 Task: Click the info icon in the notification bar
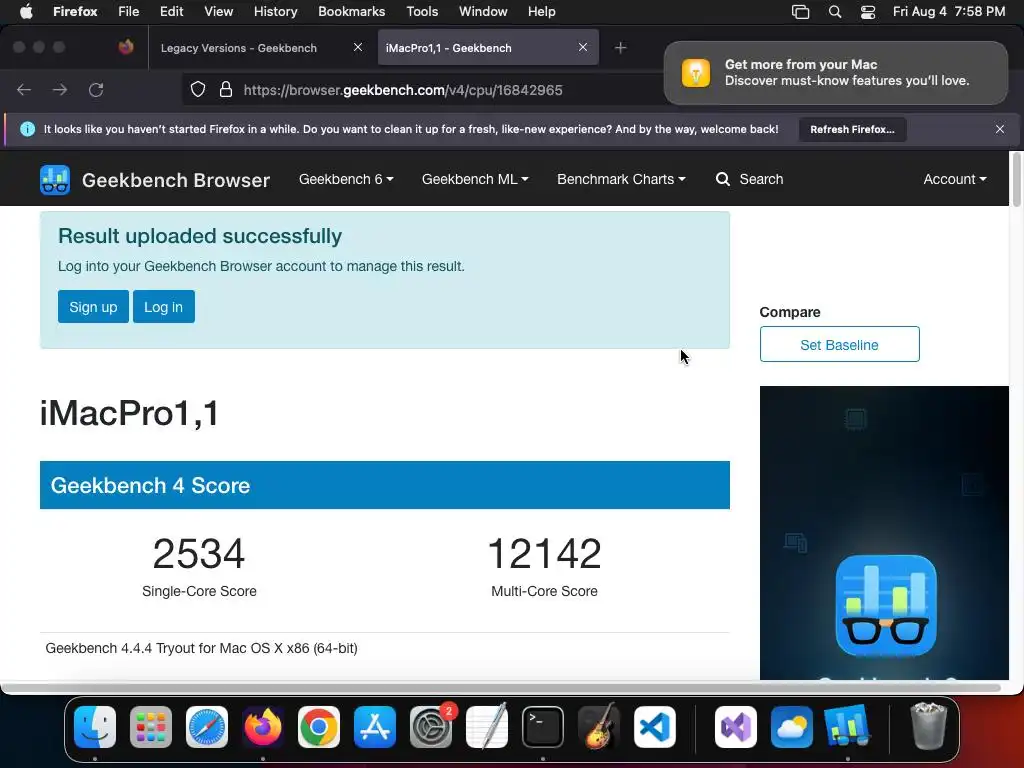tap(27, 129)
